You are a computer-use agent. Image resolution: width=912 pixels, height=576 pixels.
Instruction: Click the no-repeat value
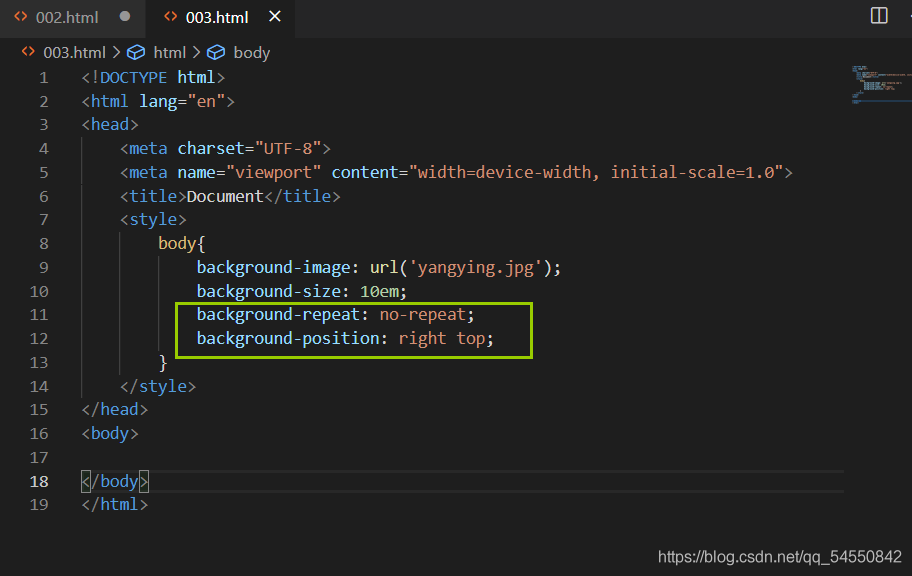423,315
